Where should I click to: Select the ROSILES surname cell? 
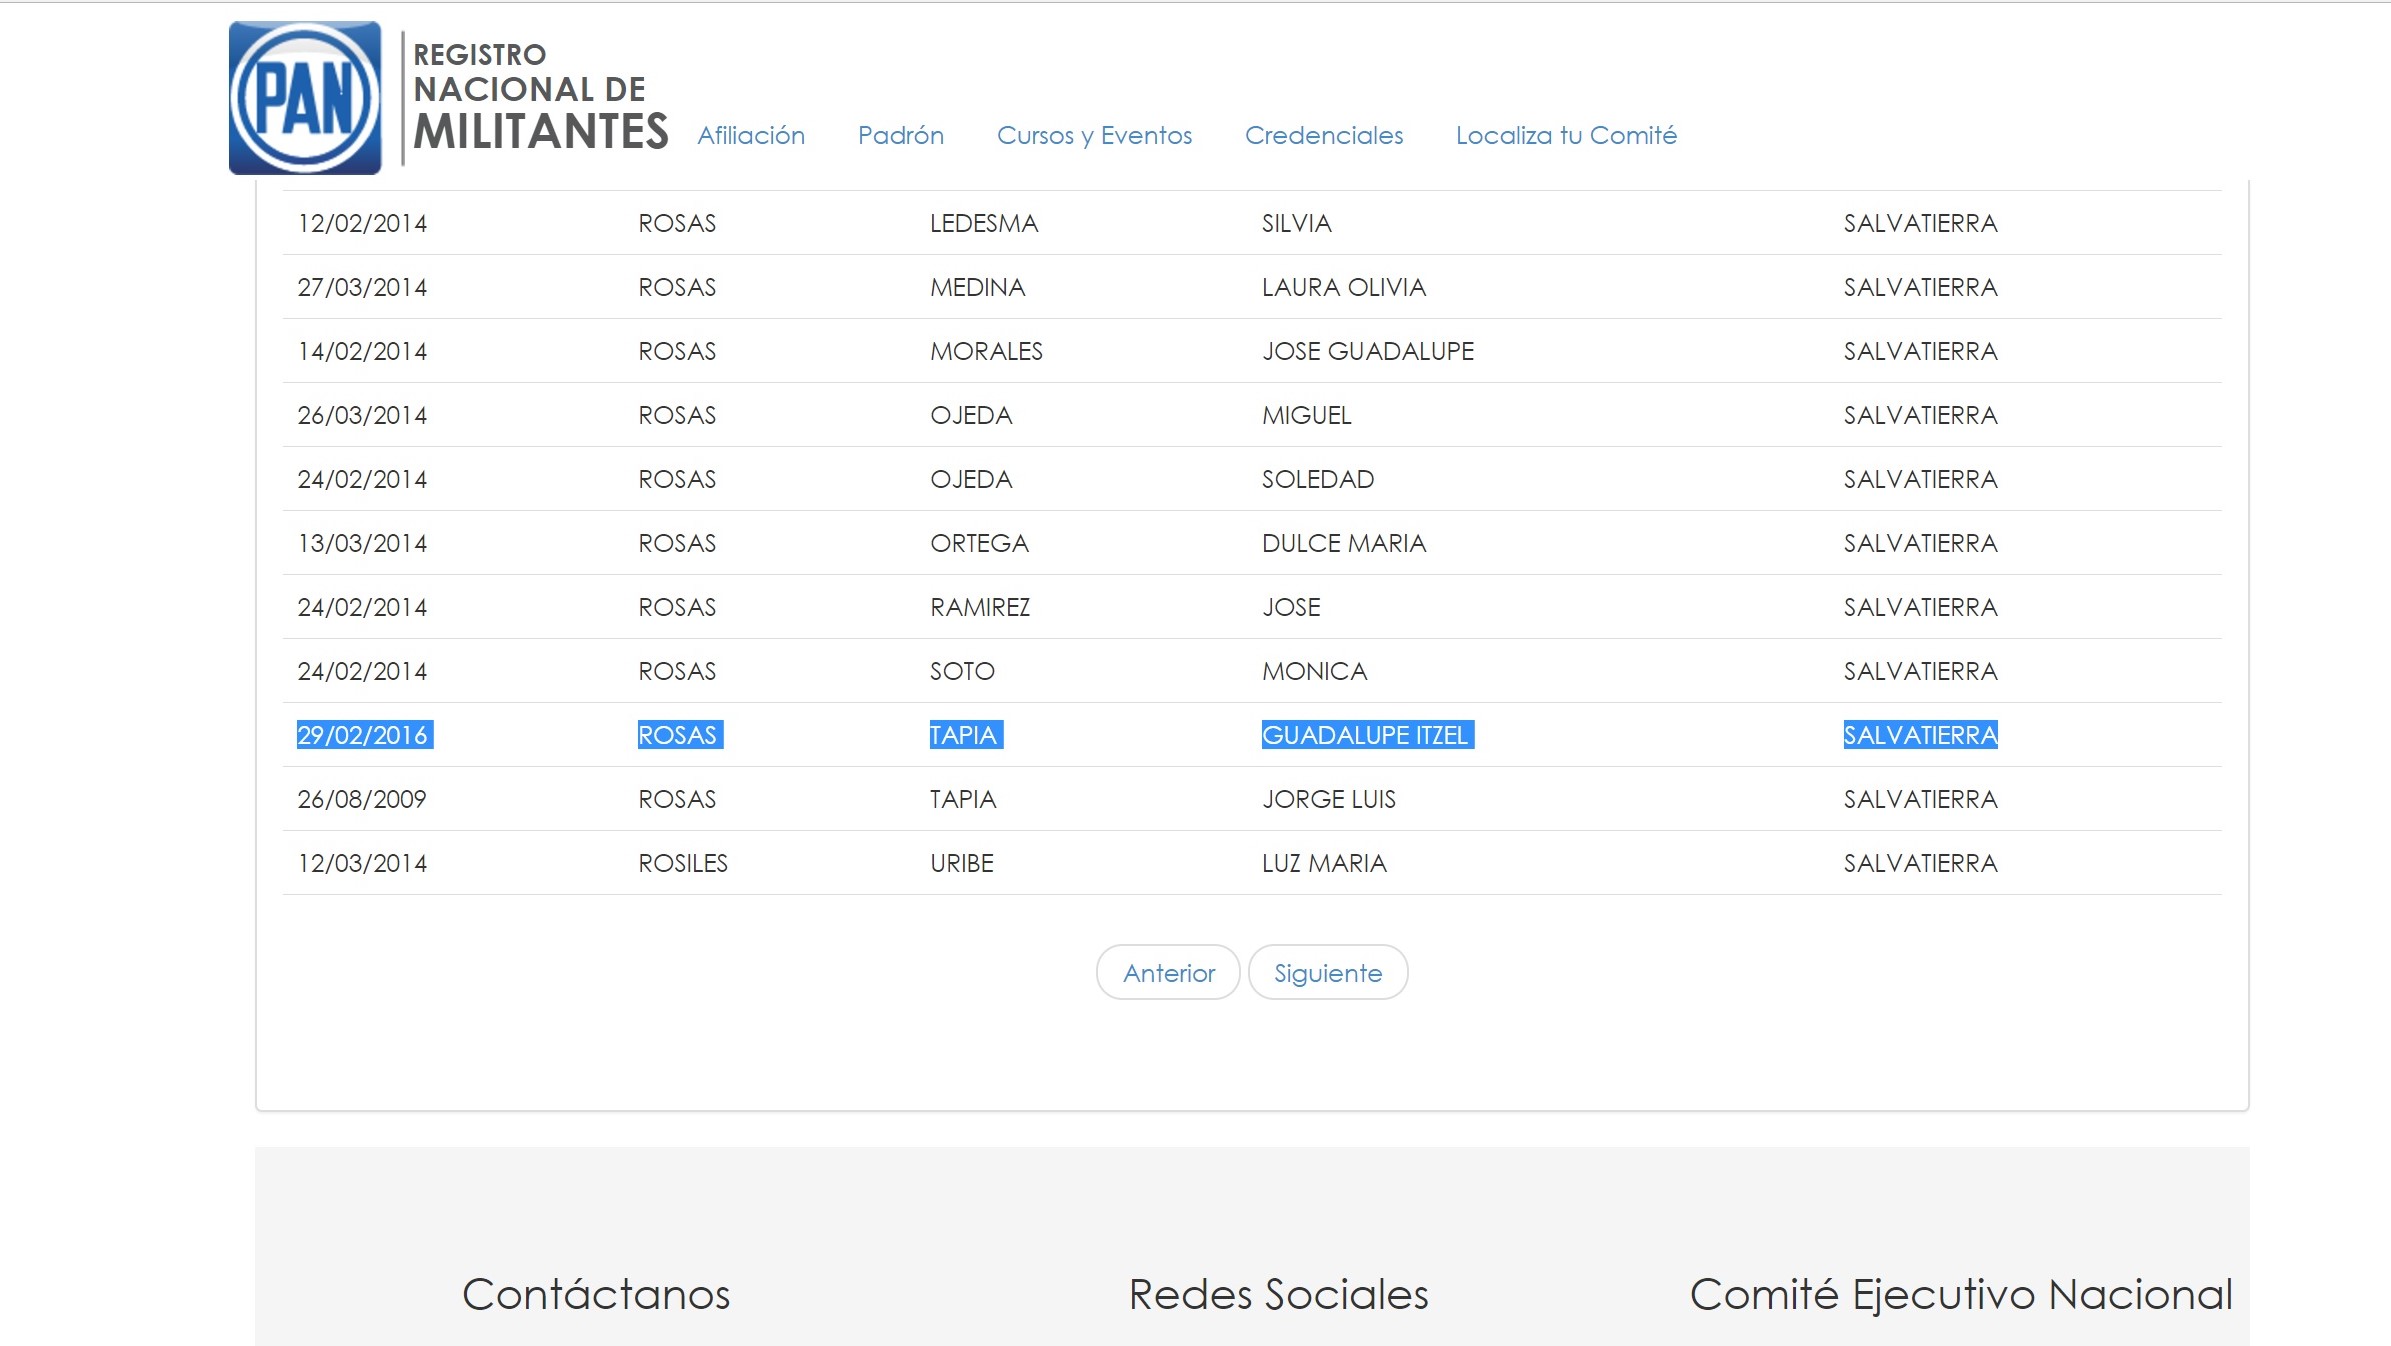(x=683, y=863)
